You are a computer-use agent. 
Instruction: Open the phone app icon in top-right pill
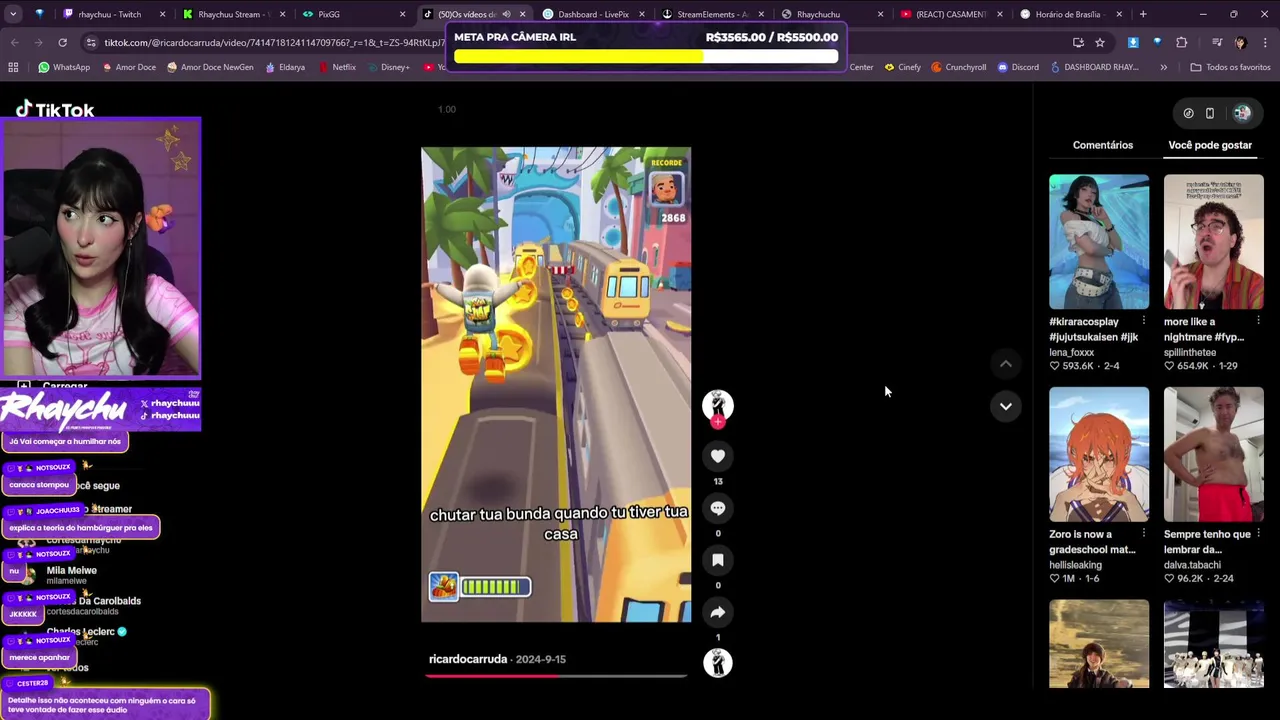coord(1210,113)
